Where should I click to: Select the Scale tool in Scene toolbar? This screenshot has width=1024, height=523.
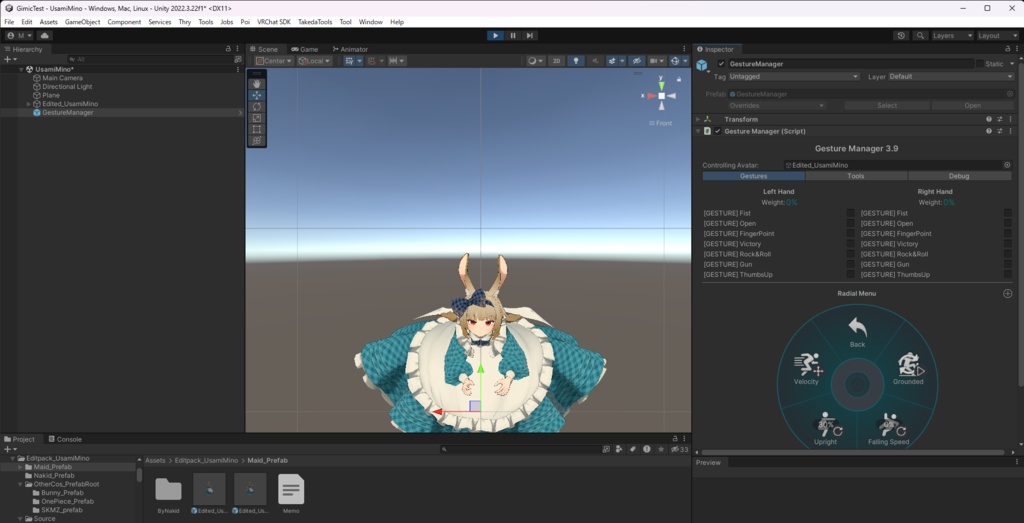[257, 118]
